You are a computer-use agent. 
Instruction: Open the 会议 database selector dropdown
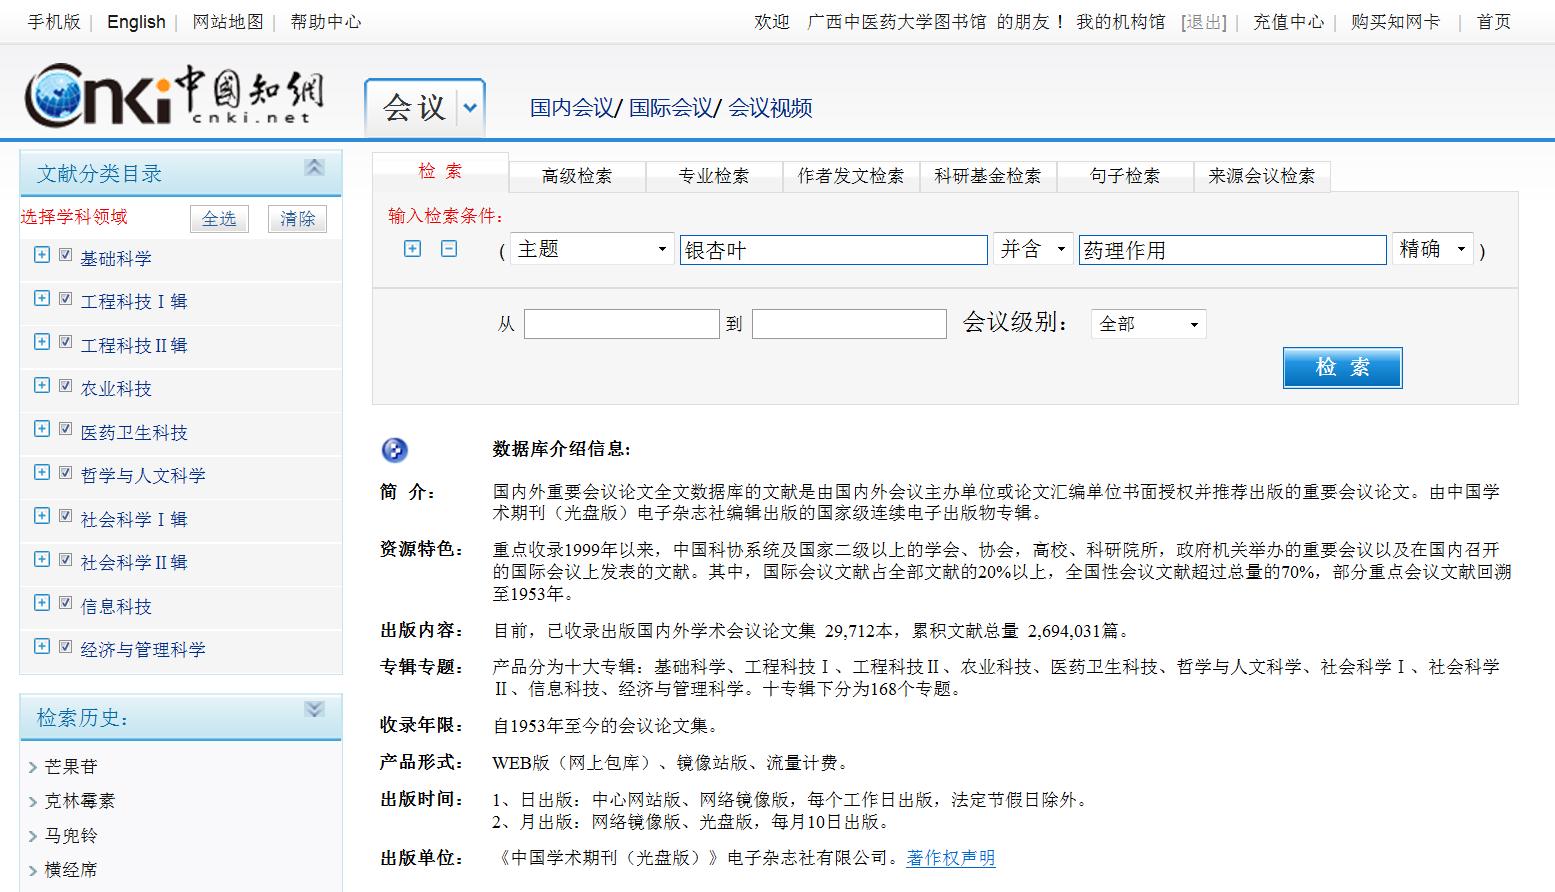pyautogui.click(x=470, y=107)
